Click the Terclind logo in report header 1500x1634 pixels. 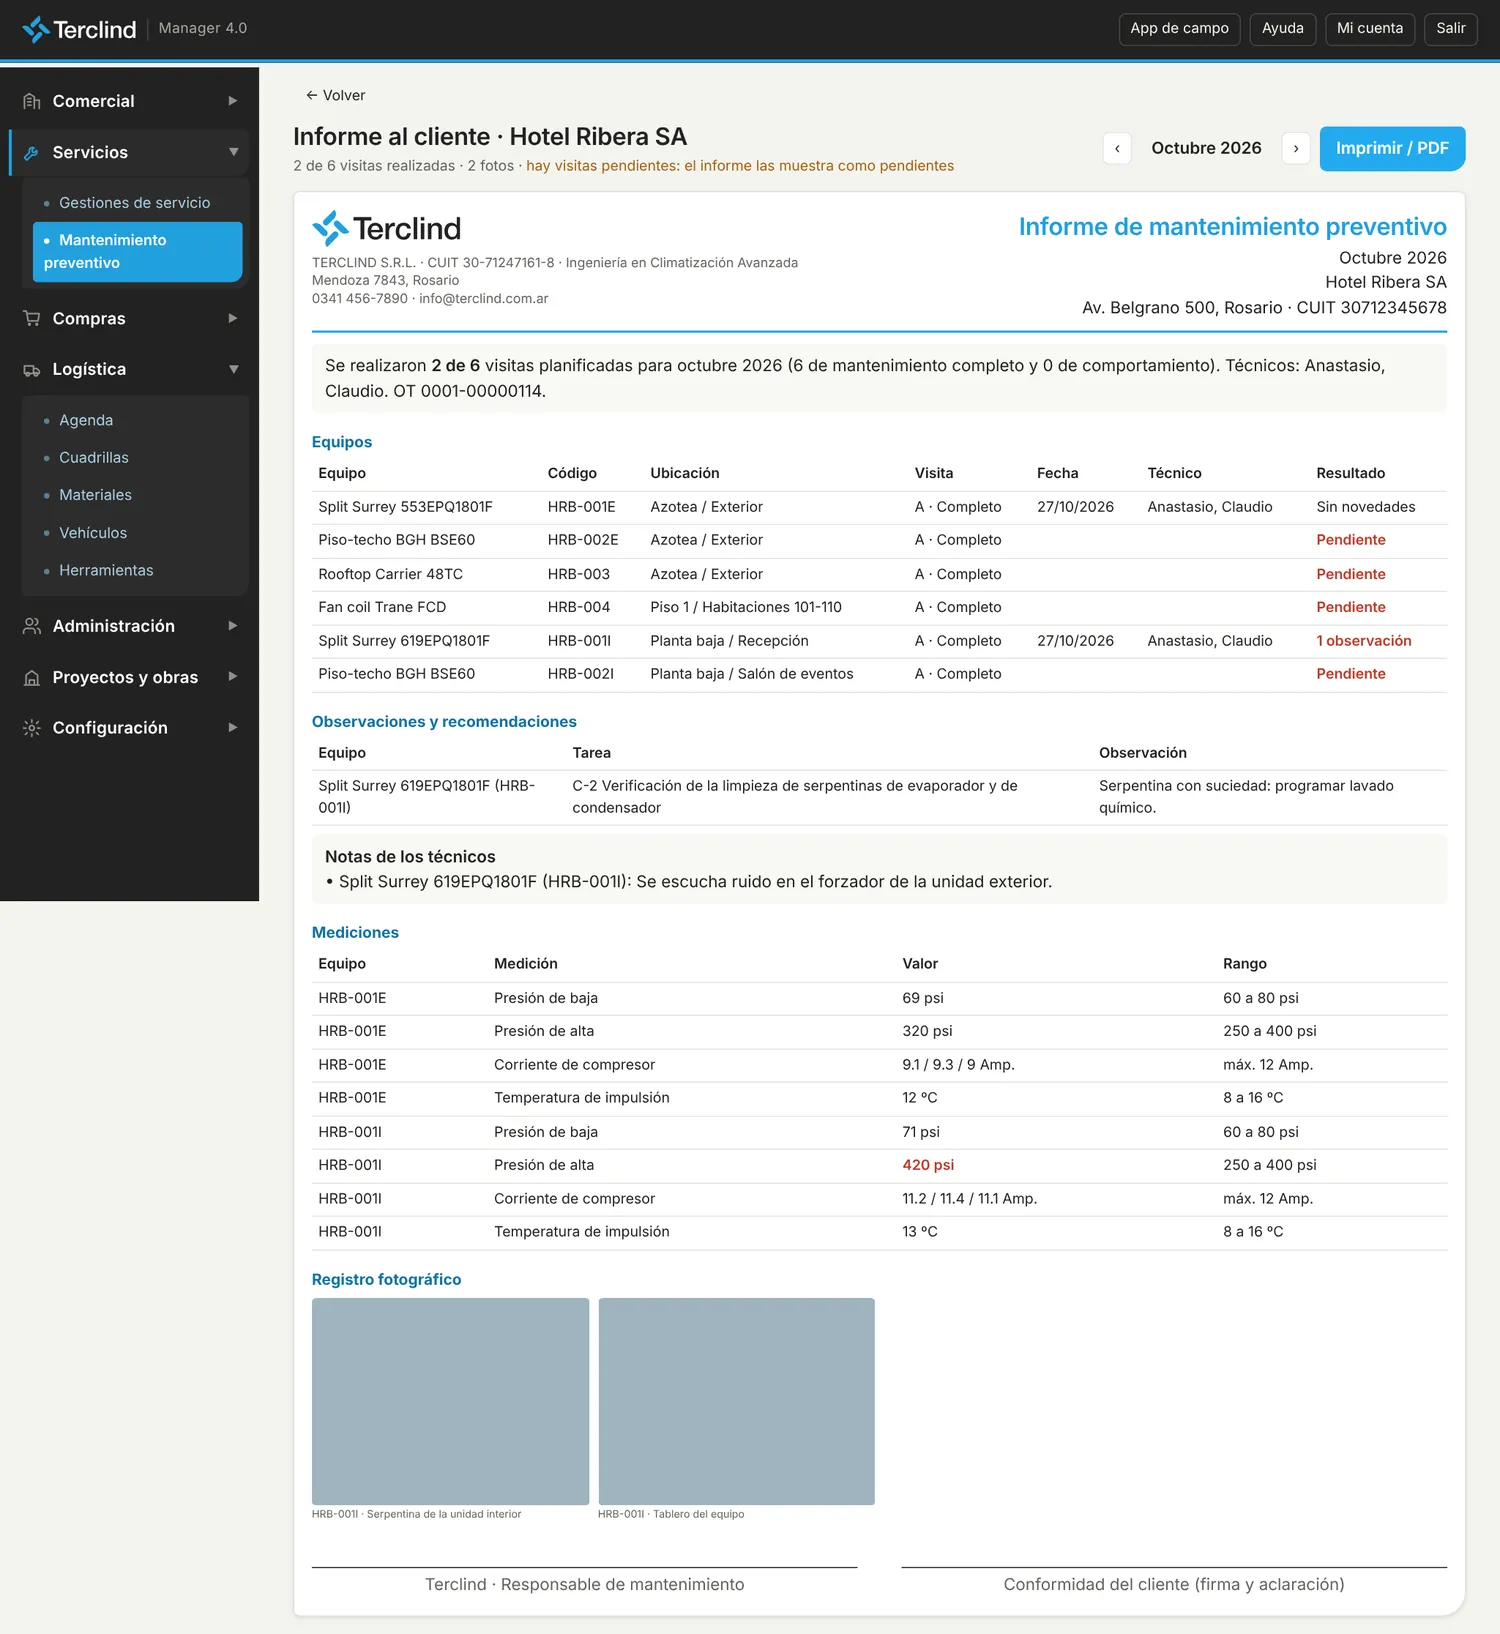[386, 229]
